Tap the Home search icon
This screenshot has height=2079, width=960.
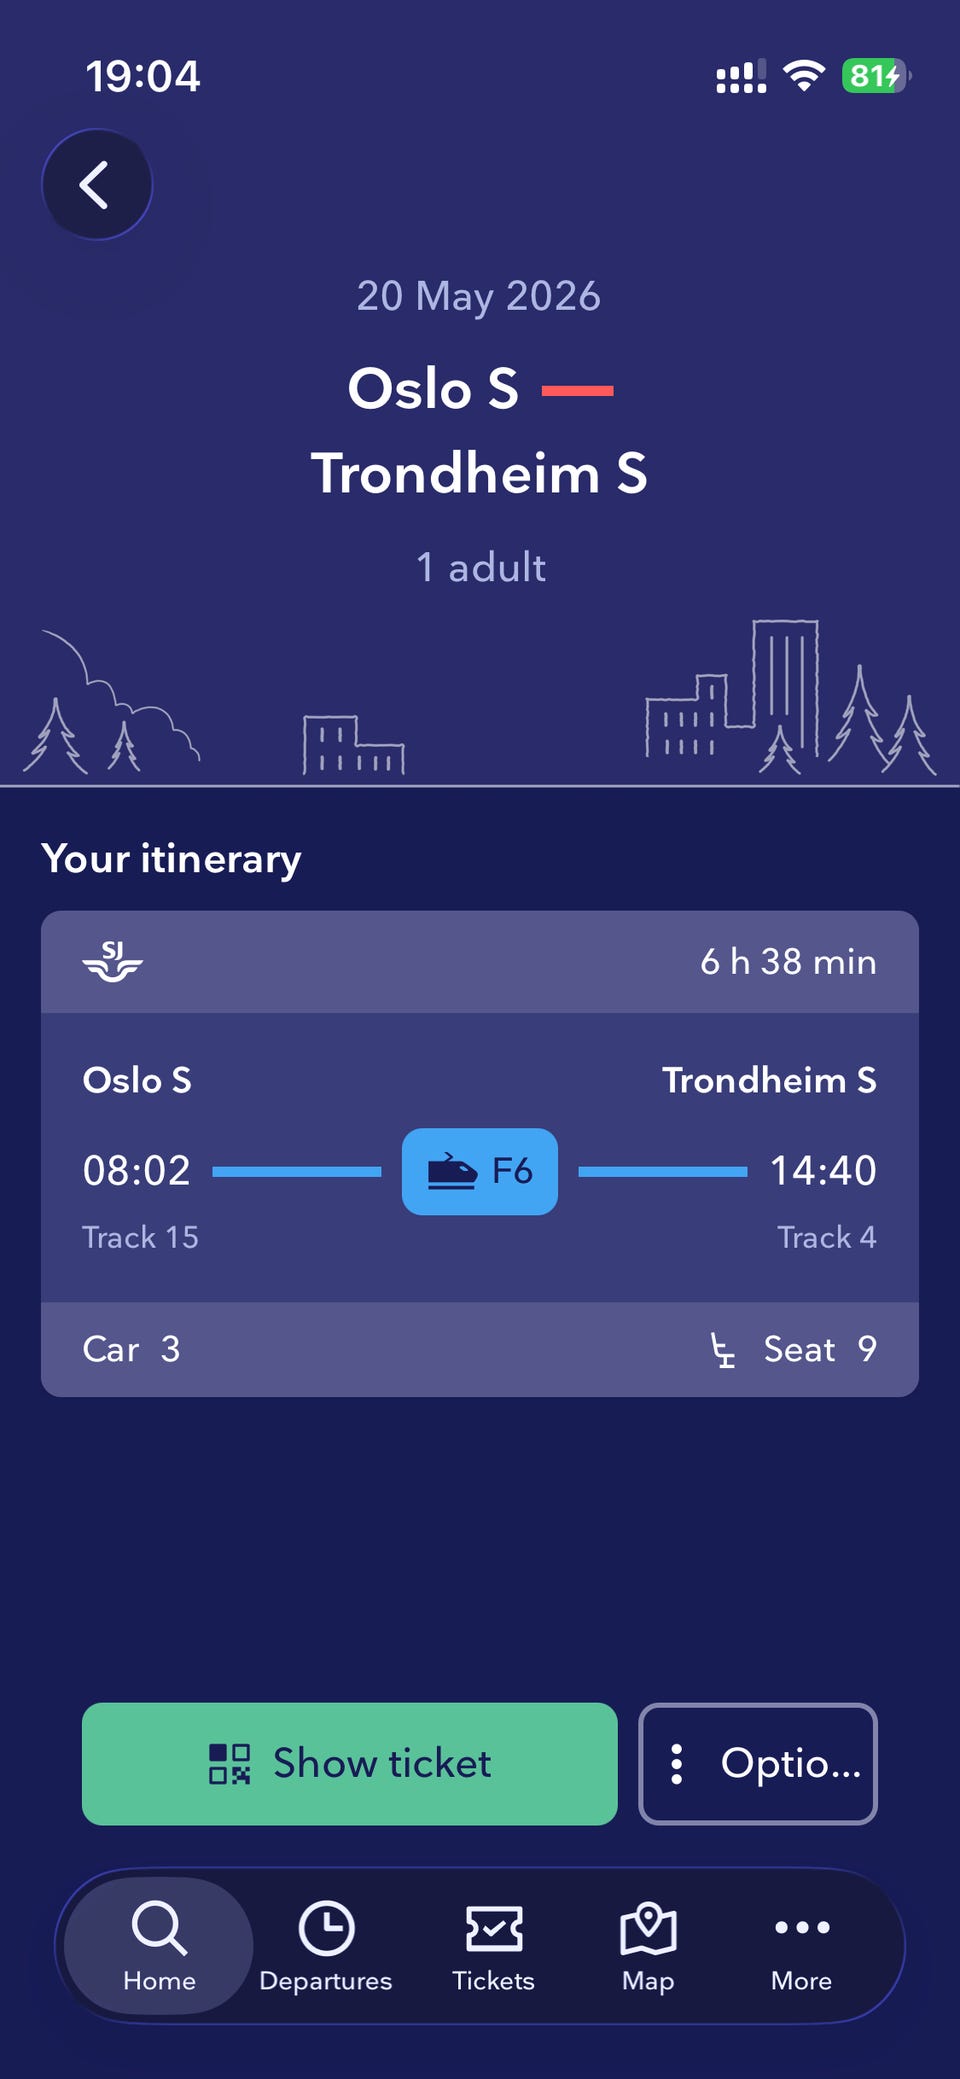tap(159, 1928)
